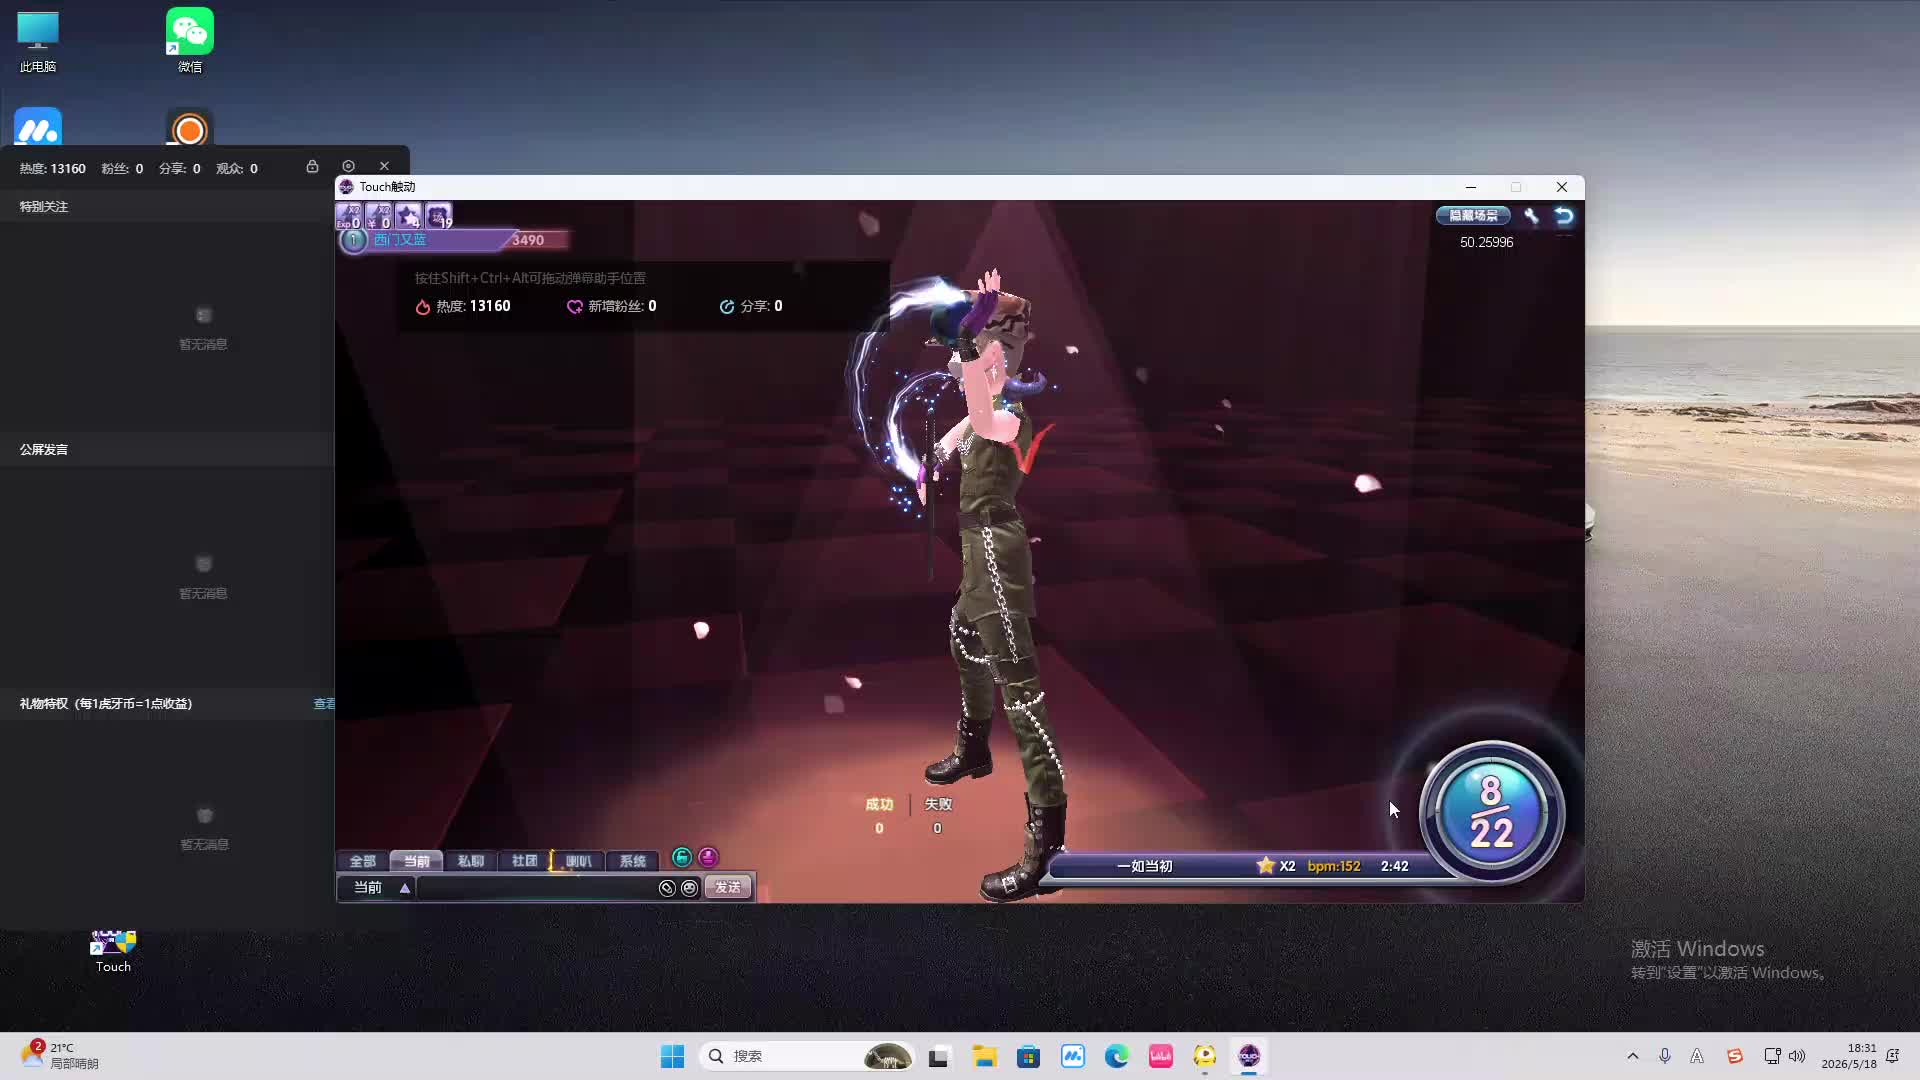Click the magenta stamp icon above chat

click(708, 857)
